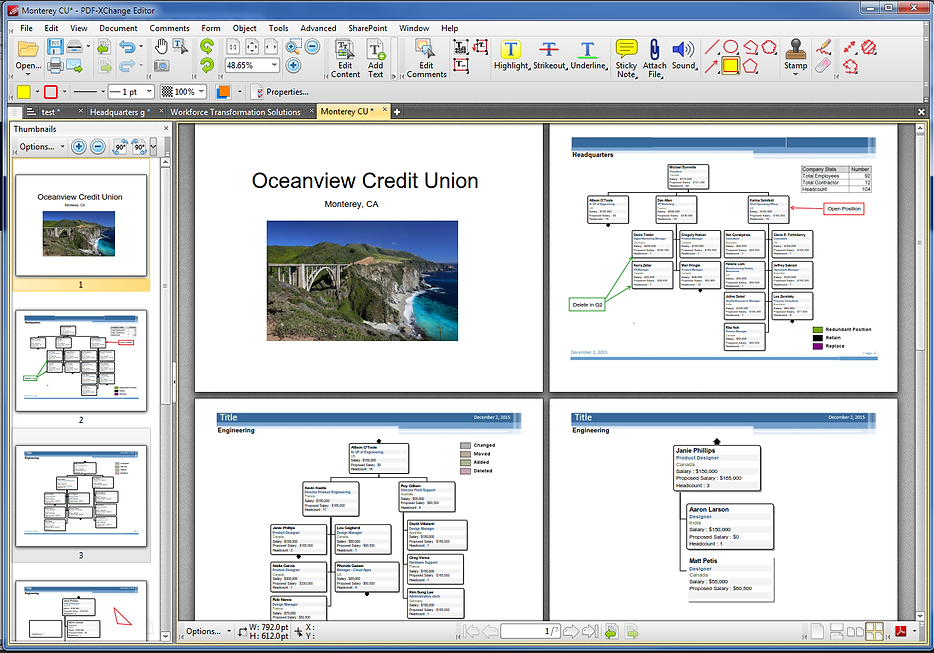Image resolution: width=934 pixels, height=653 pixels.
Task: Toggle the Highlight text tool
Action: (x=511, y=55)
